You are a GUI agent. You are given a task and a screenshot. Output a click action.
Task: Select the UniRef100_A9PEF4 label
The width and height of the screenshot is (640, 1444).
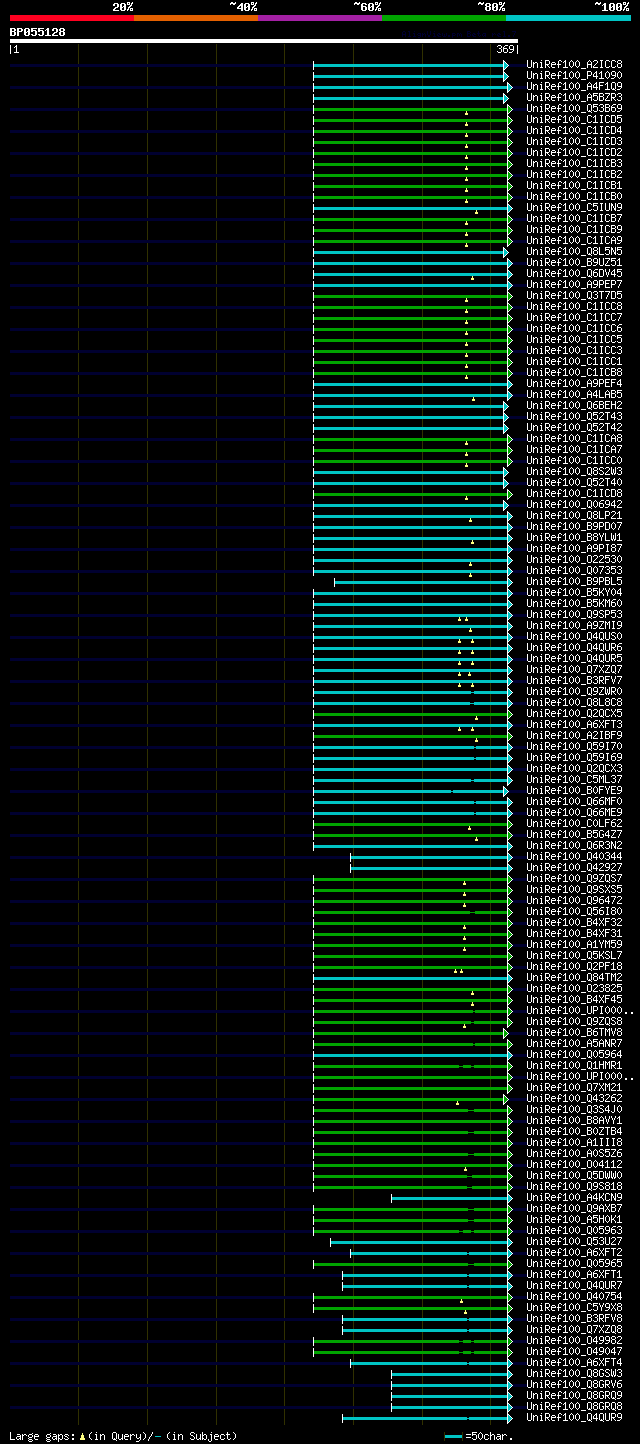(x=574, y=383)
